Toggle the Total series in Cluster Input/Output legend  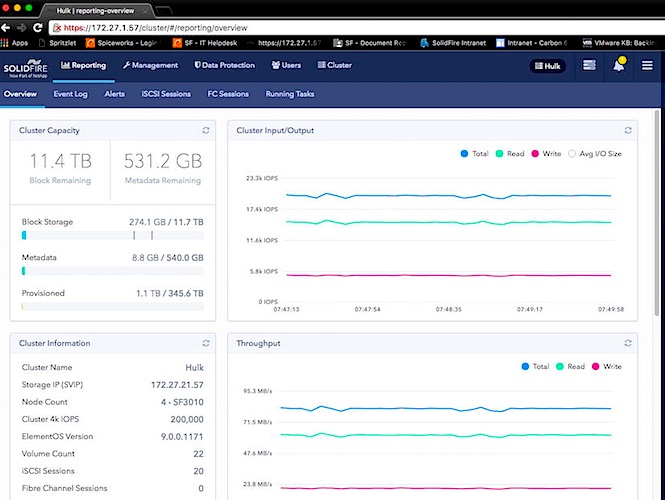click(475, 154)
